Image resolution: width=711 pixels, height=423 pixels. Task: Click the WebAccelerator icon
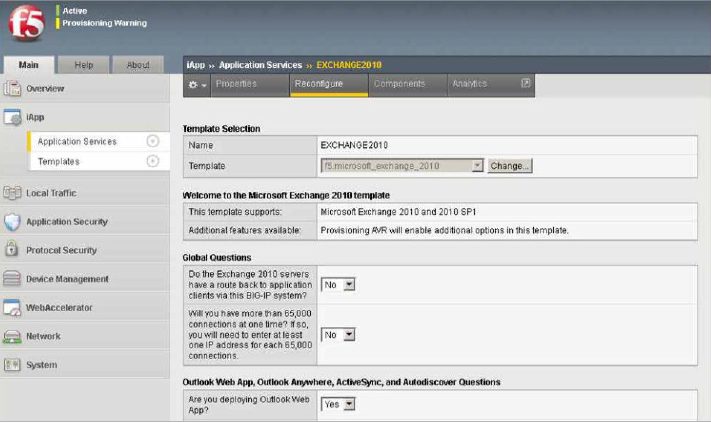[12, 307]
